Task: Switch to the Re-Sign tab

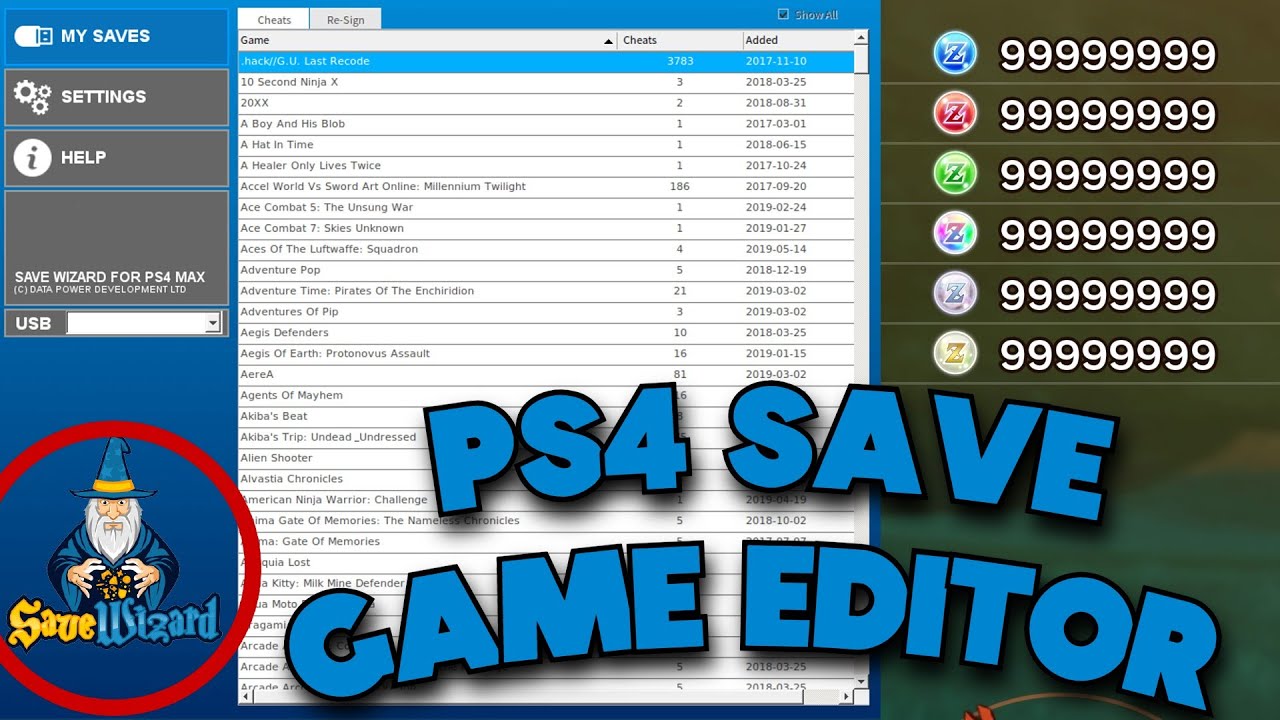Action: pyautogui.click(x=345, y=19)
